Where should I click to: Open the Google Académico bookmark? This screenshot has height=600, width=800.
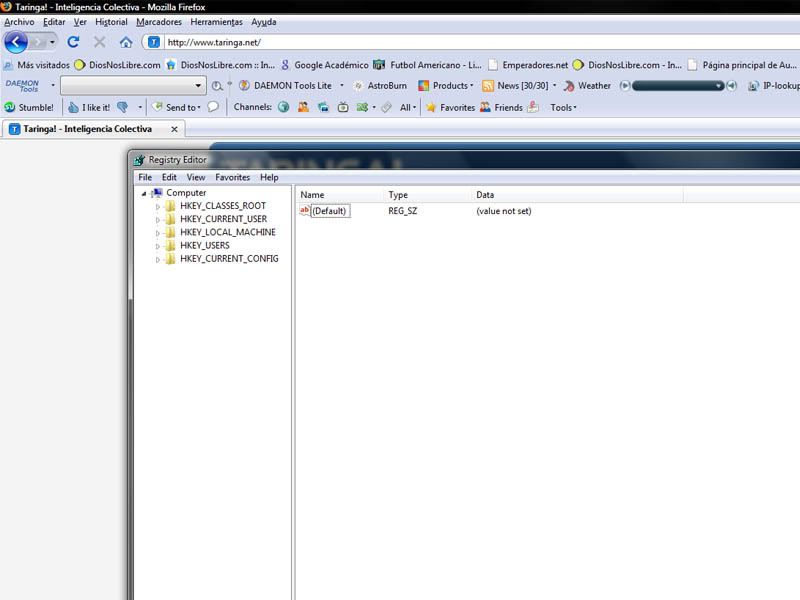(324, 65)
